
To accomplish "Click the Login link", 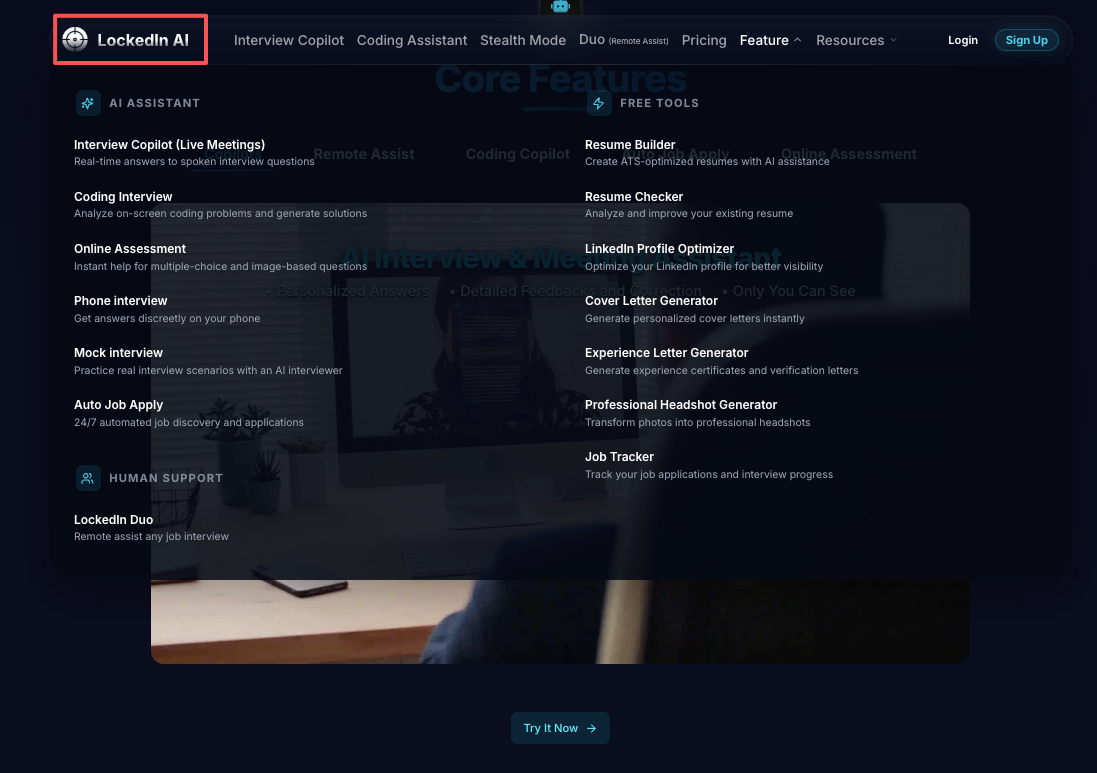I will point(962,40).
